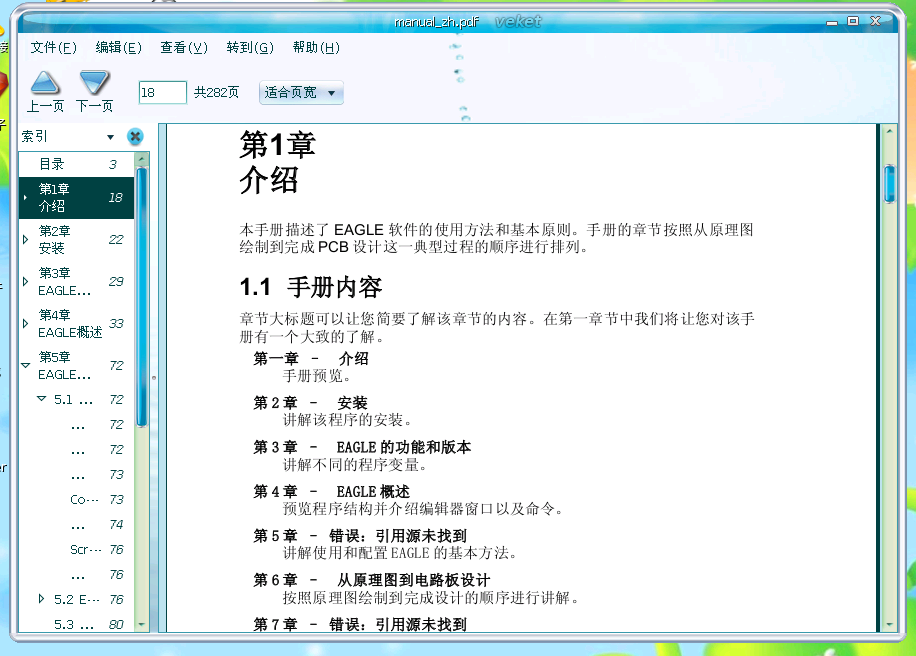Click document scroll-up arrow
Viewport: 916px width, 656px height.
click(x=889, y=132)
